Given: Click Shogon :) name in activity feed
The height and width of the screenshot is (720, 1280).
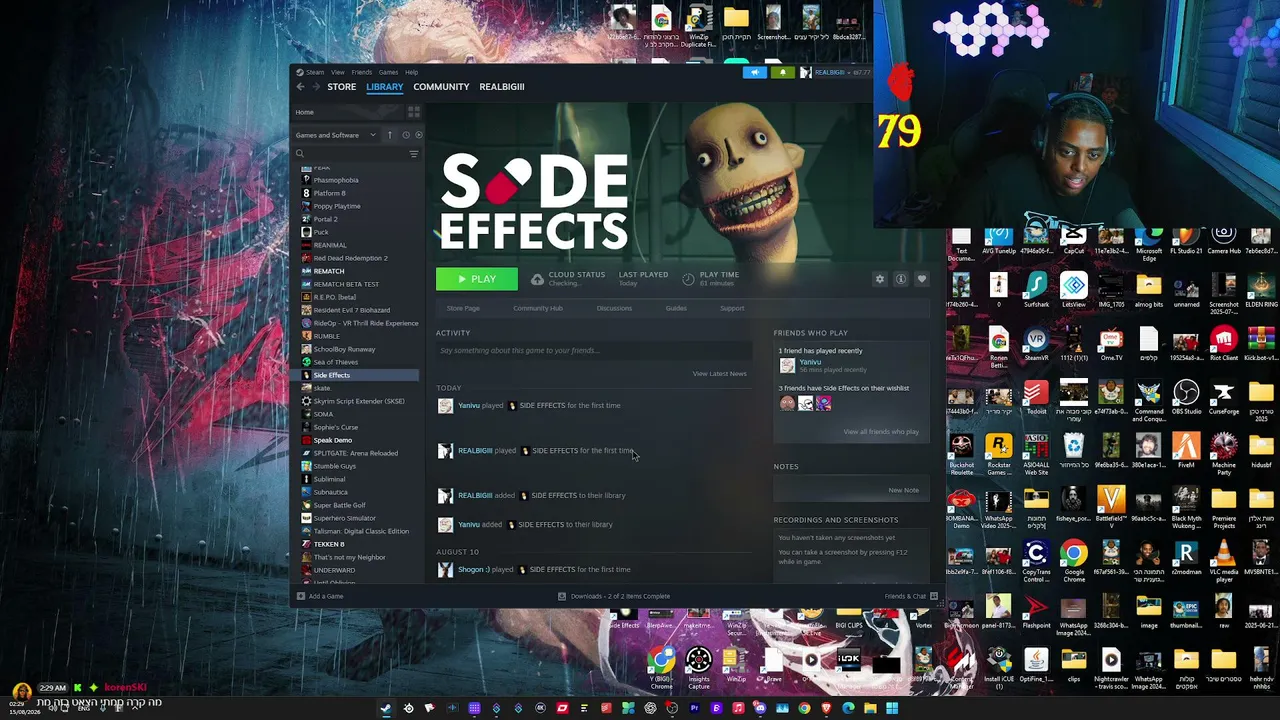Looking at the screenshot, I should tap(473, 569).
